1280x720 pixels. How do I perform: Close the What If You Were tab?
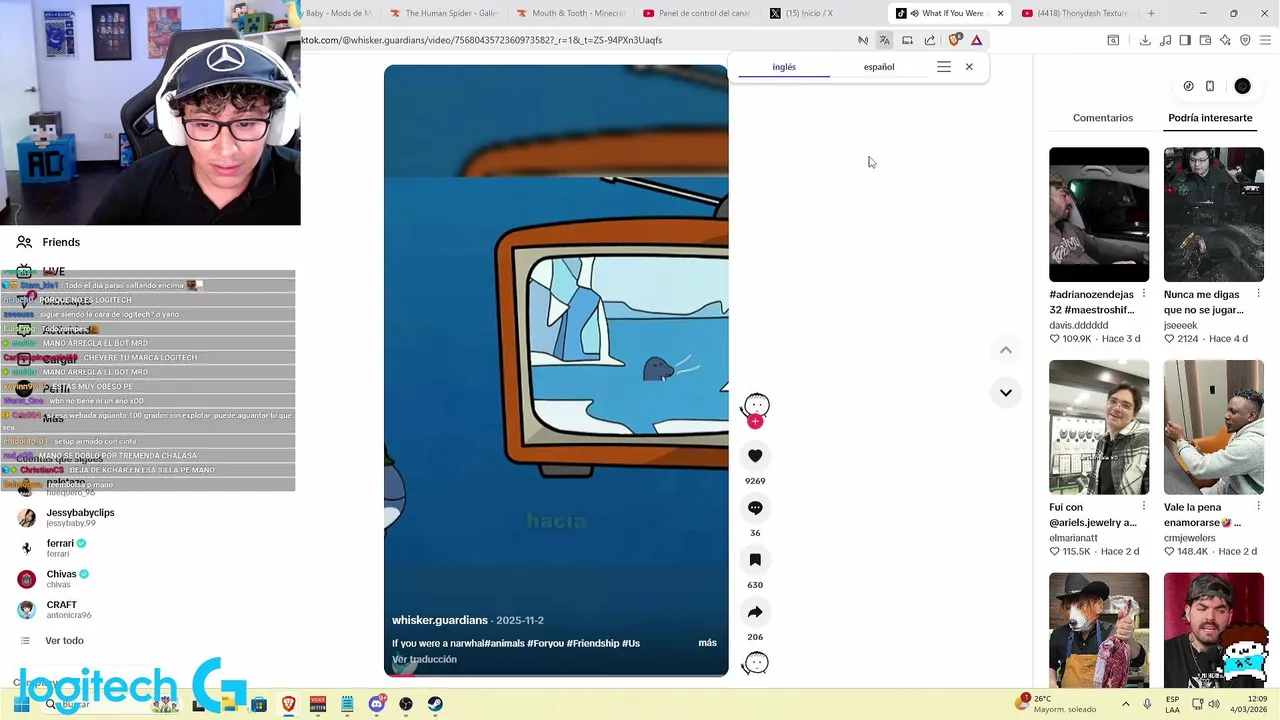1000,13
